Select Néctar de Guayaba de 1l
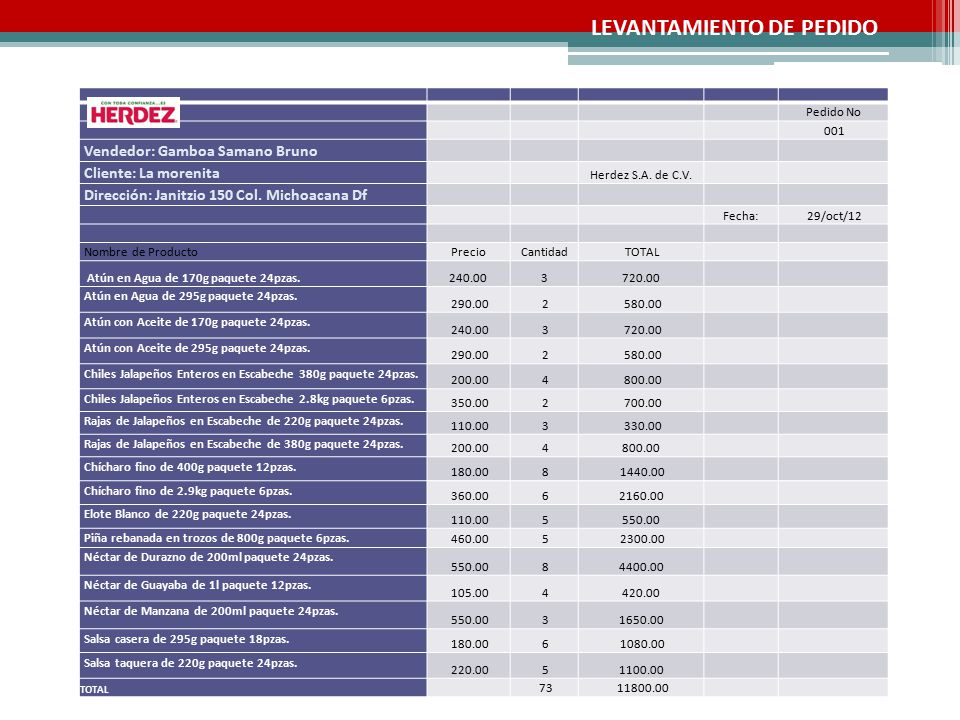The image size is (960, 720). (x=198, y=585)
